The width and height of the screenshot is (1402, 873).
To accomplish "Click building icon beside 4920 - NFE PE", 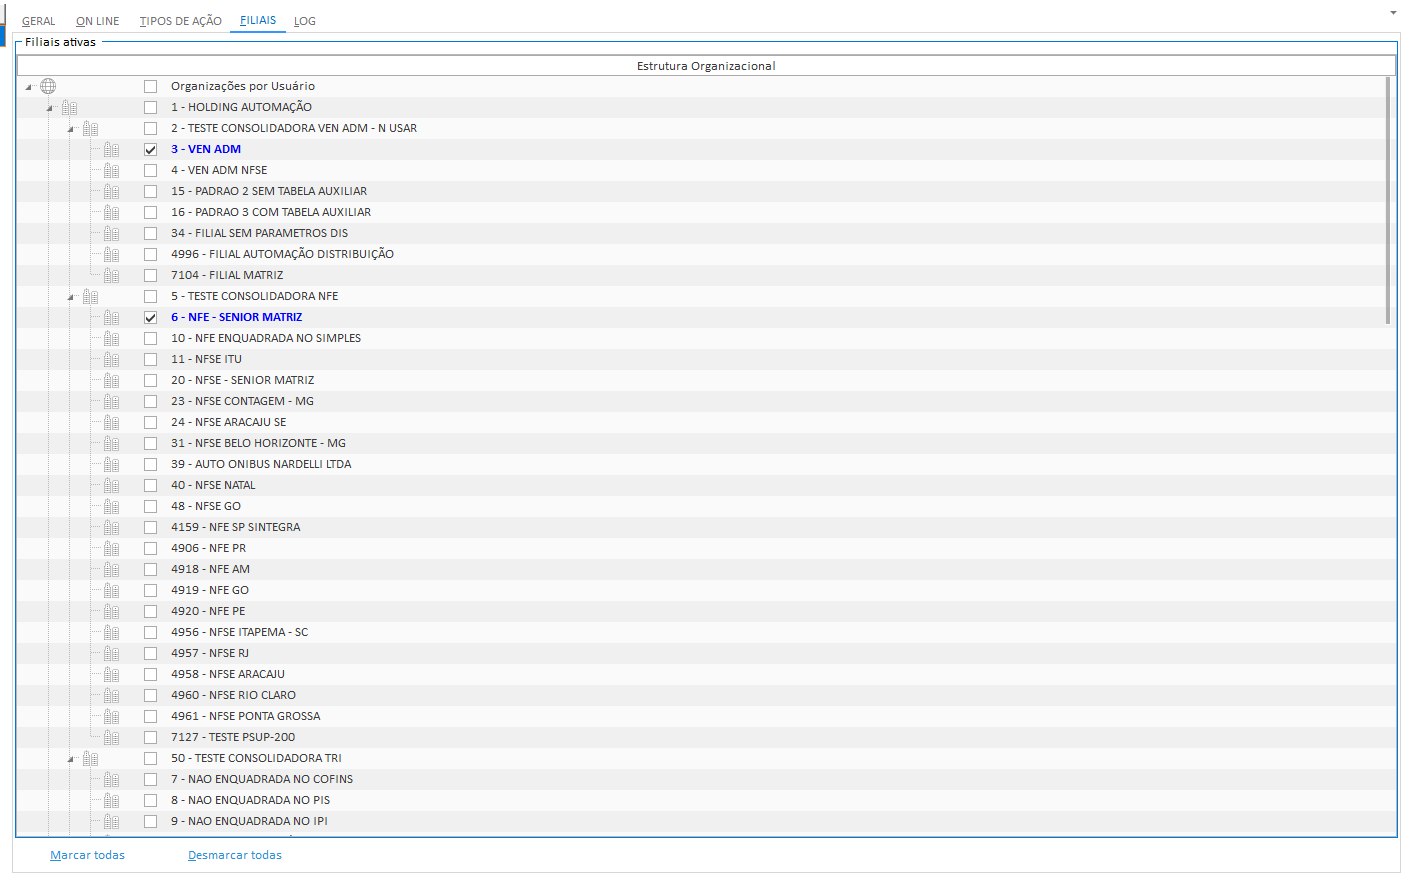I will (x=111, y=611).
